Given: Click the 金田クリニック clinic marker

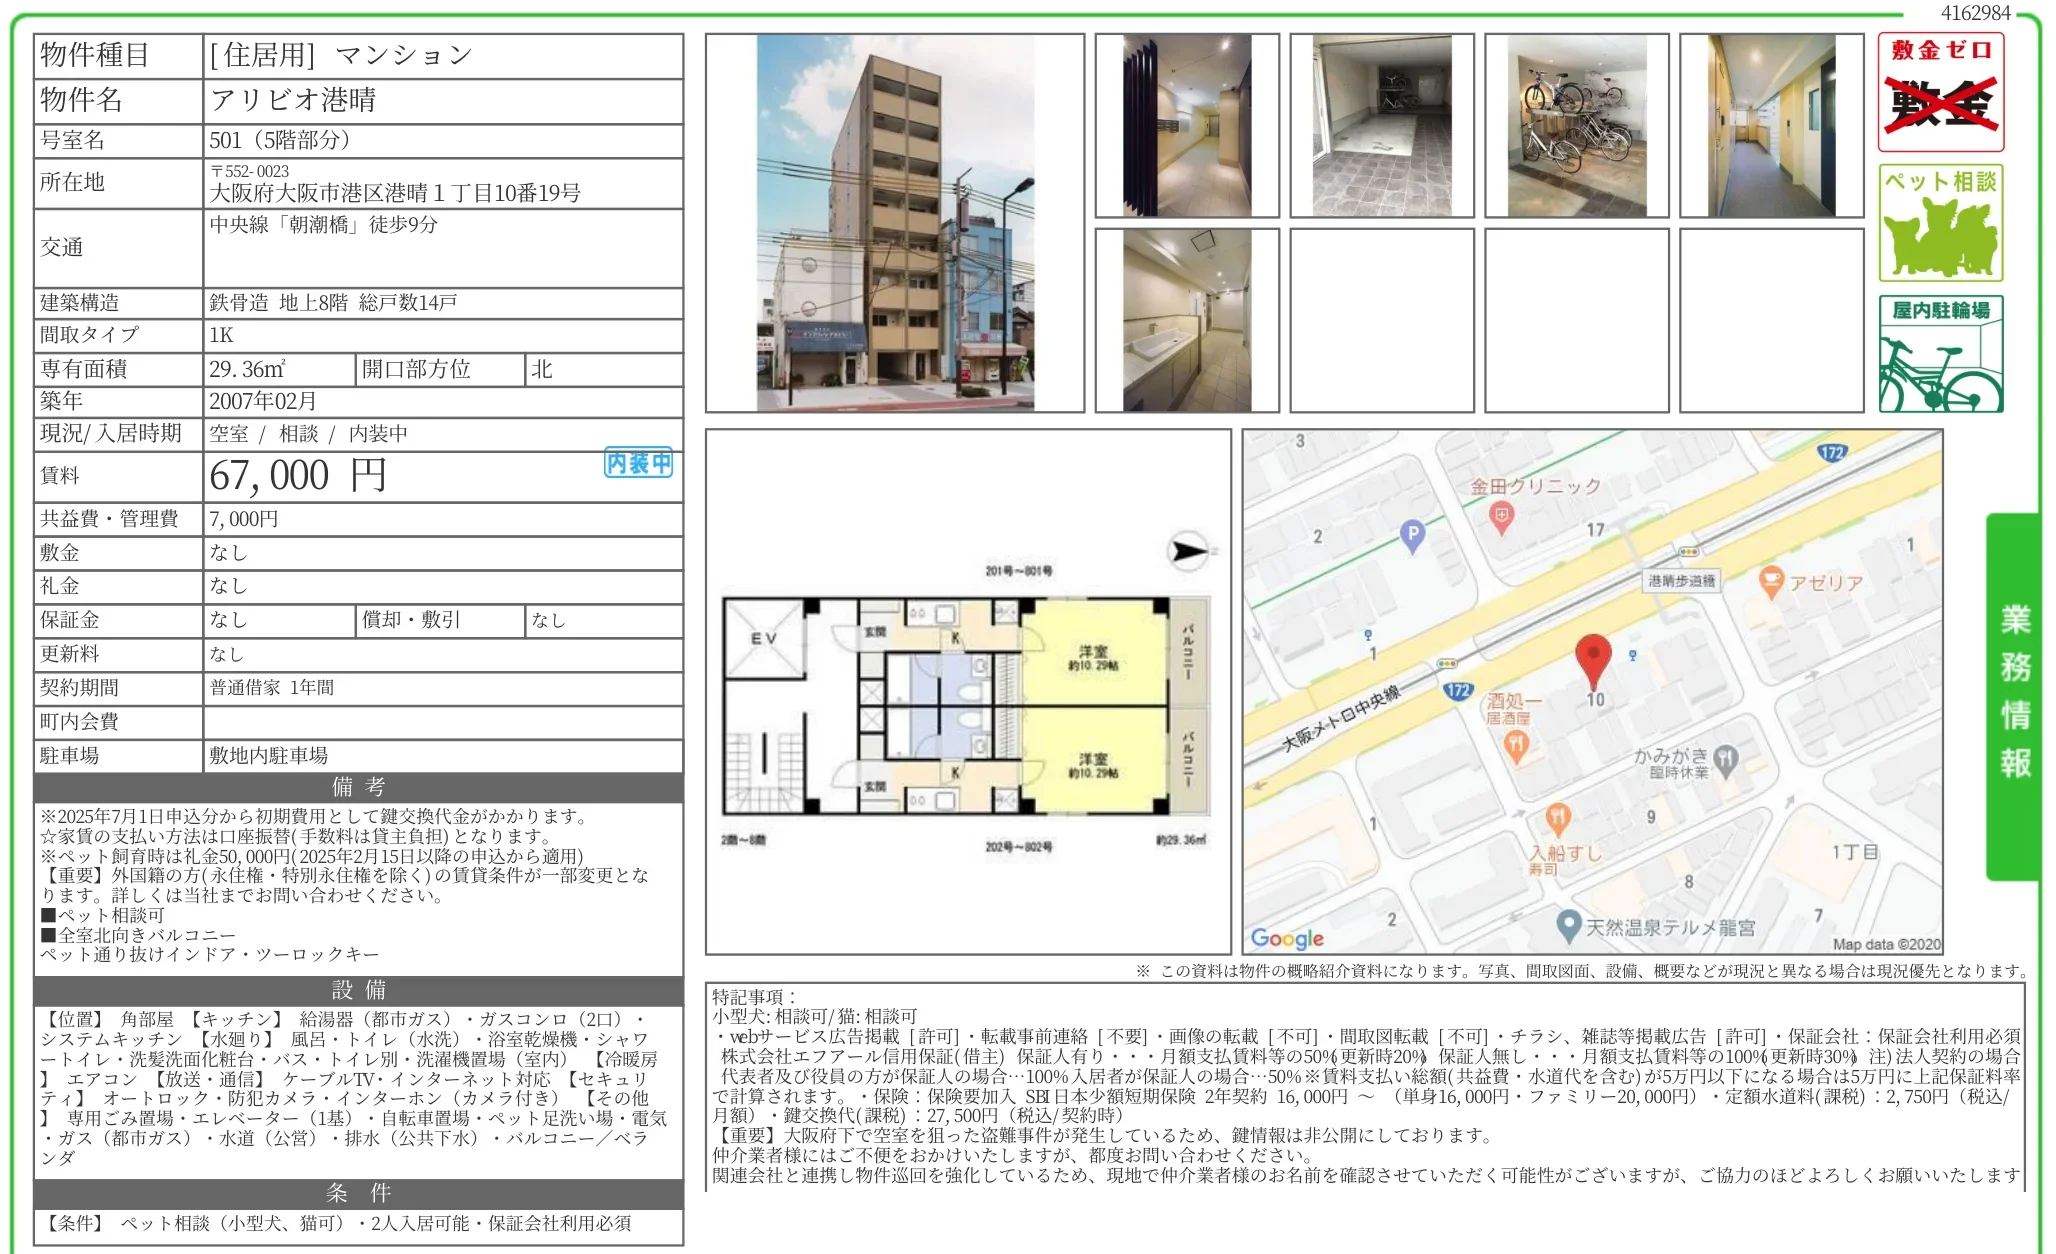Looking at the screenshot, I should pos(1501,518).
